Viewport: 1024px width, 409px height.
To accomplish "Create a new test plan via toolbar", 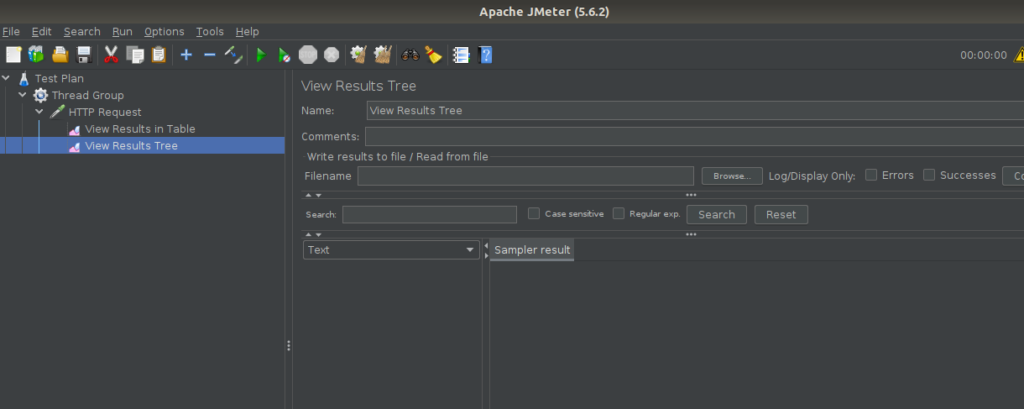I will [x=13, y=55].
